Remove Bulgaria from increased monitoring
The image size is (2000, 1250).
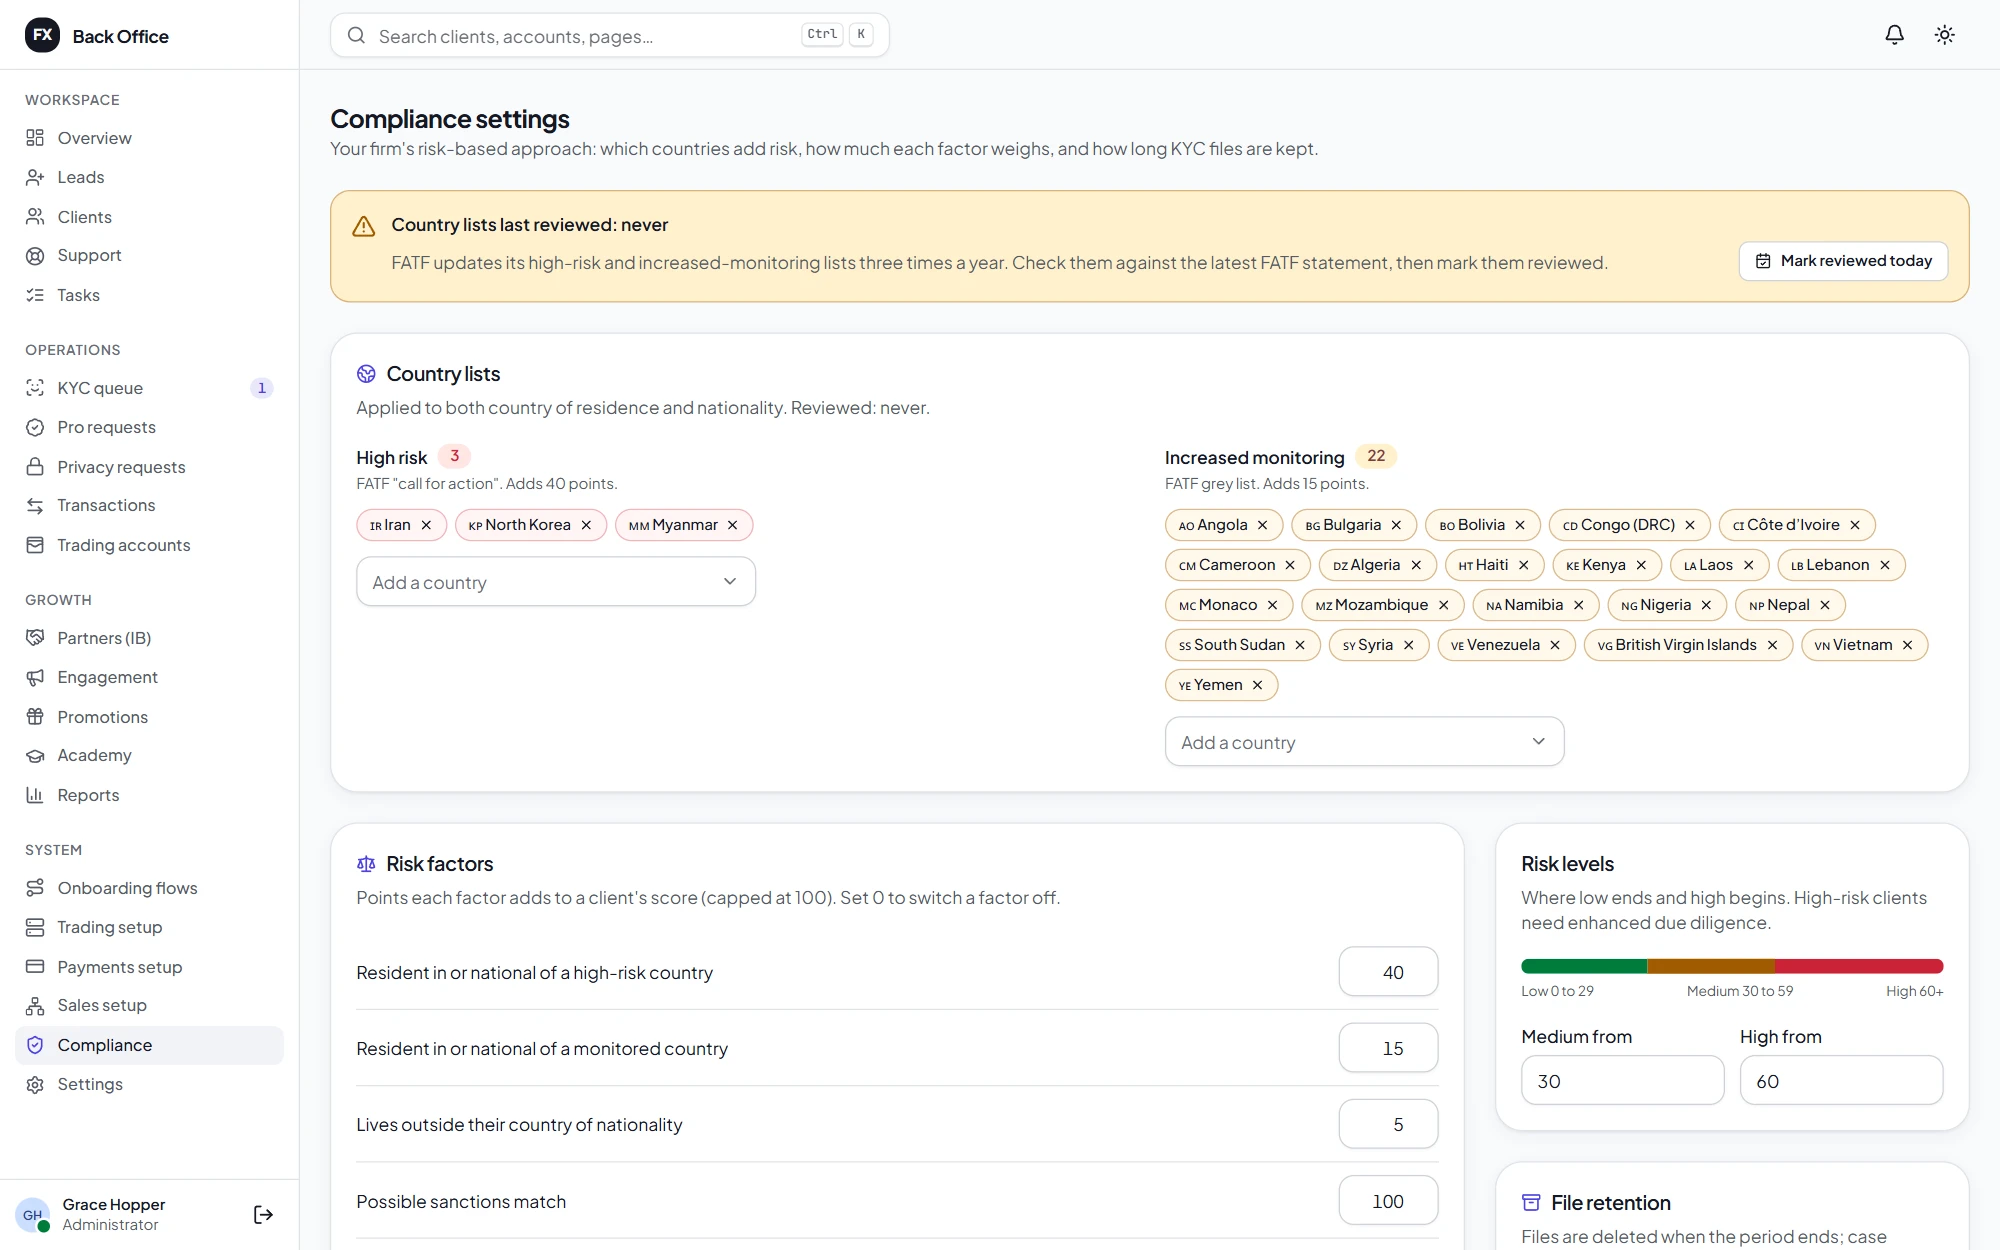(x=1396, y=525)
